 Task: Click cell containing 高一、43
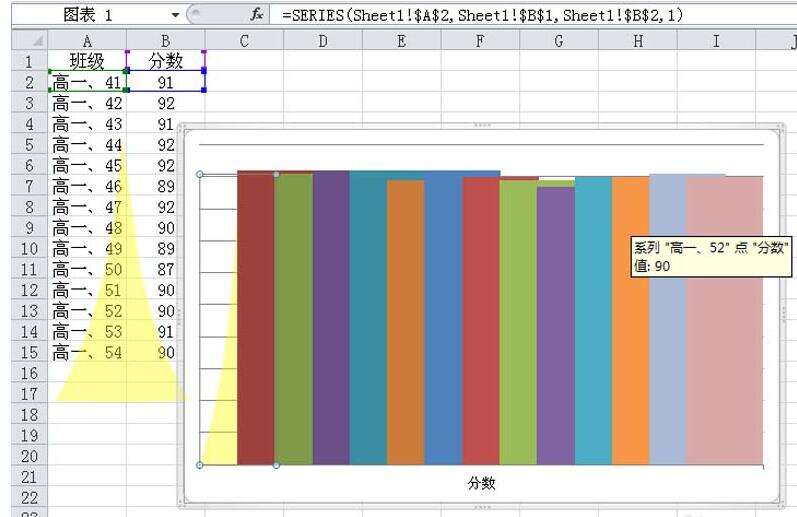pos(87,124)
